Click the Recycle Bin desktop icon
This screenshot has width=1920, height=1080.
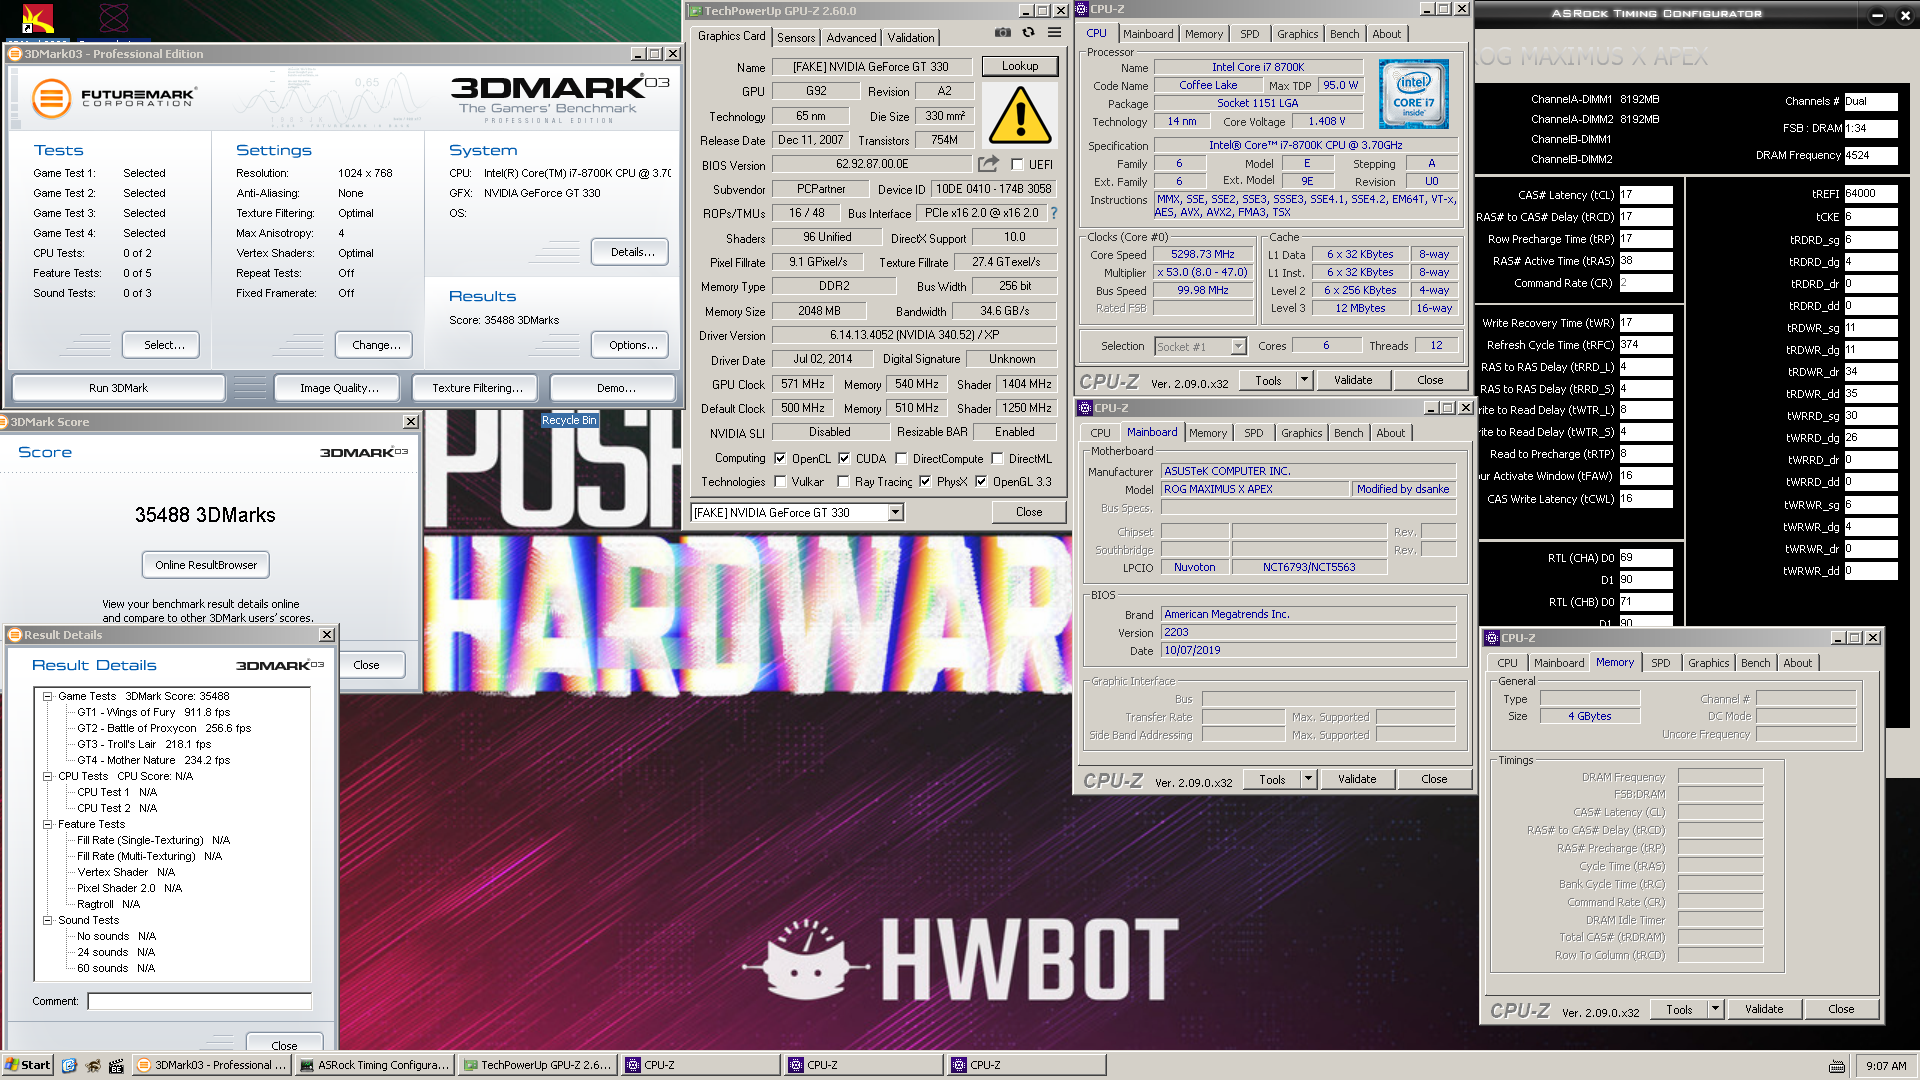click(x=569, y=420)
